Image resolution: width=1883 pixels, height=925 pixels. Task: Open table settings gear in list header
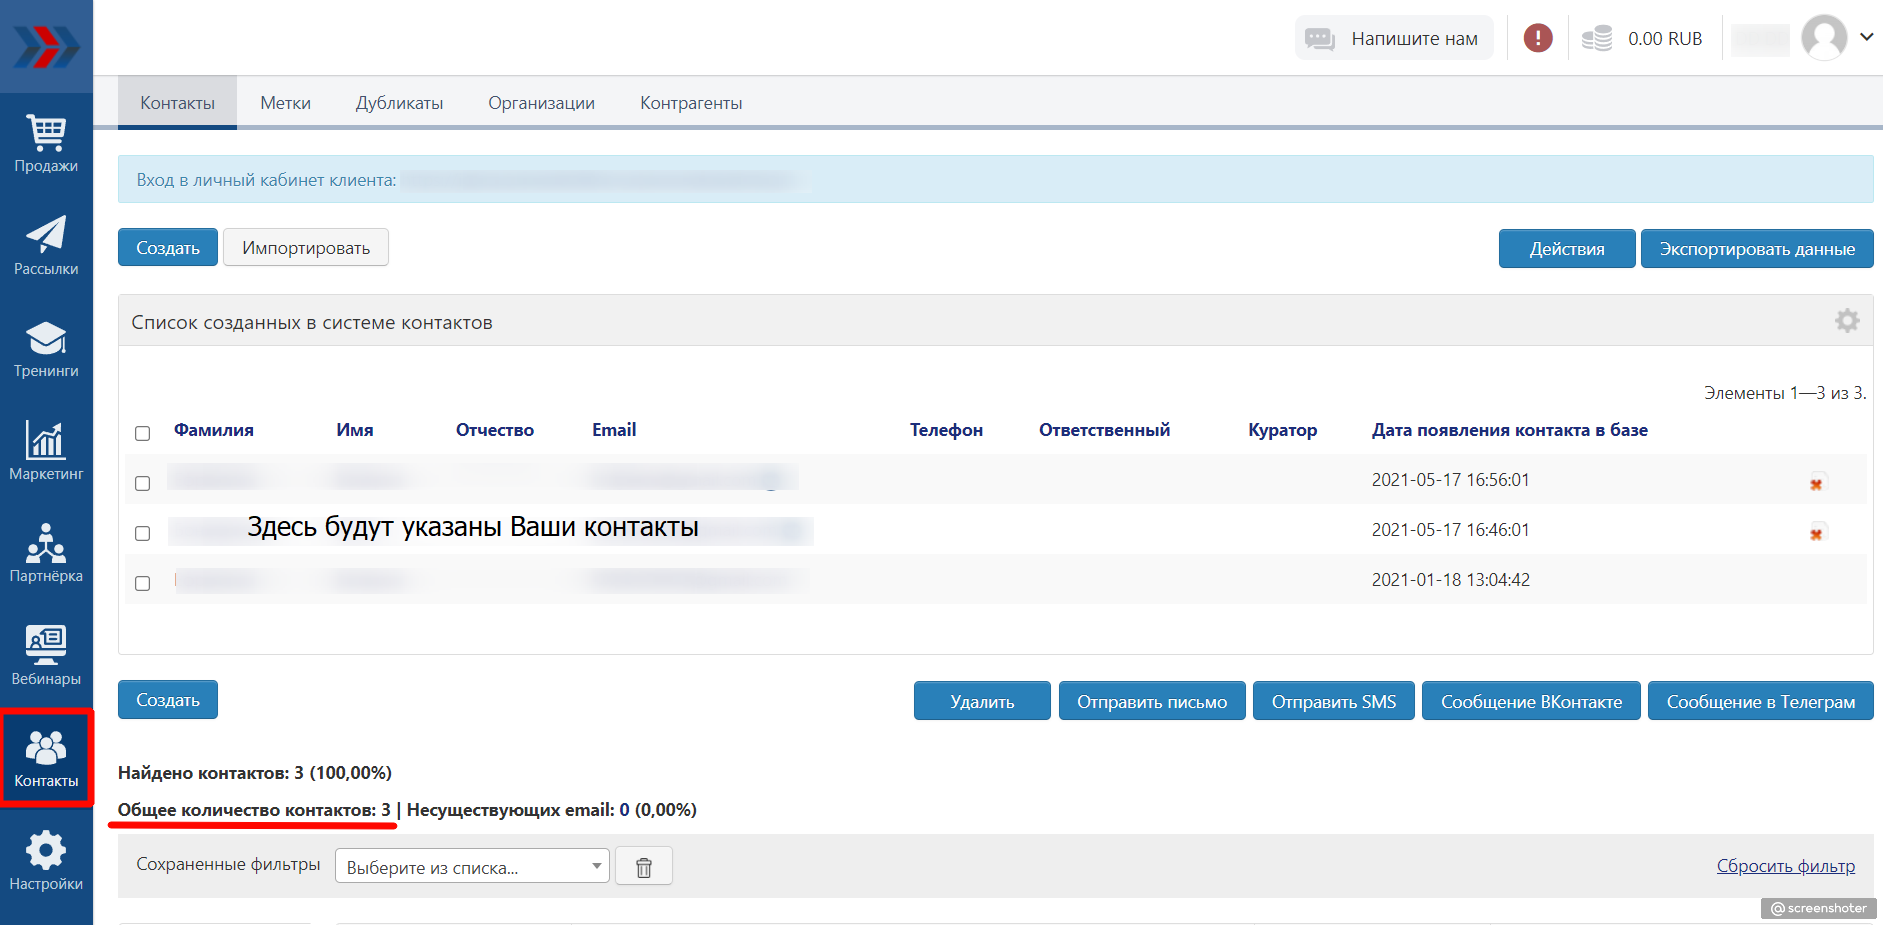1846,320
